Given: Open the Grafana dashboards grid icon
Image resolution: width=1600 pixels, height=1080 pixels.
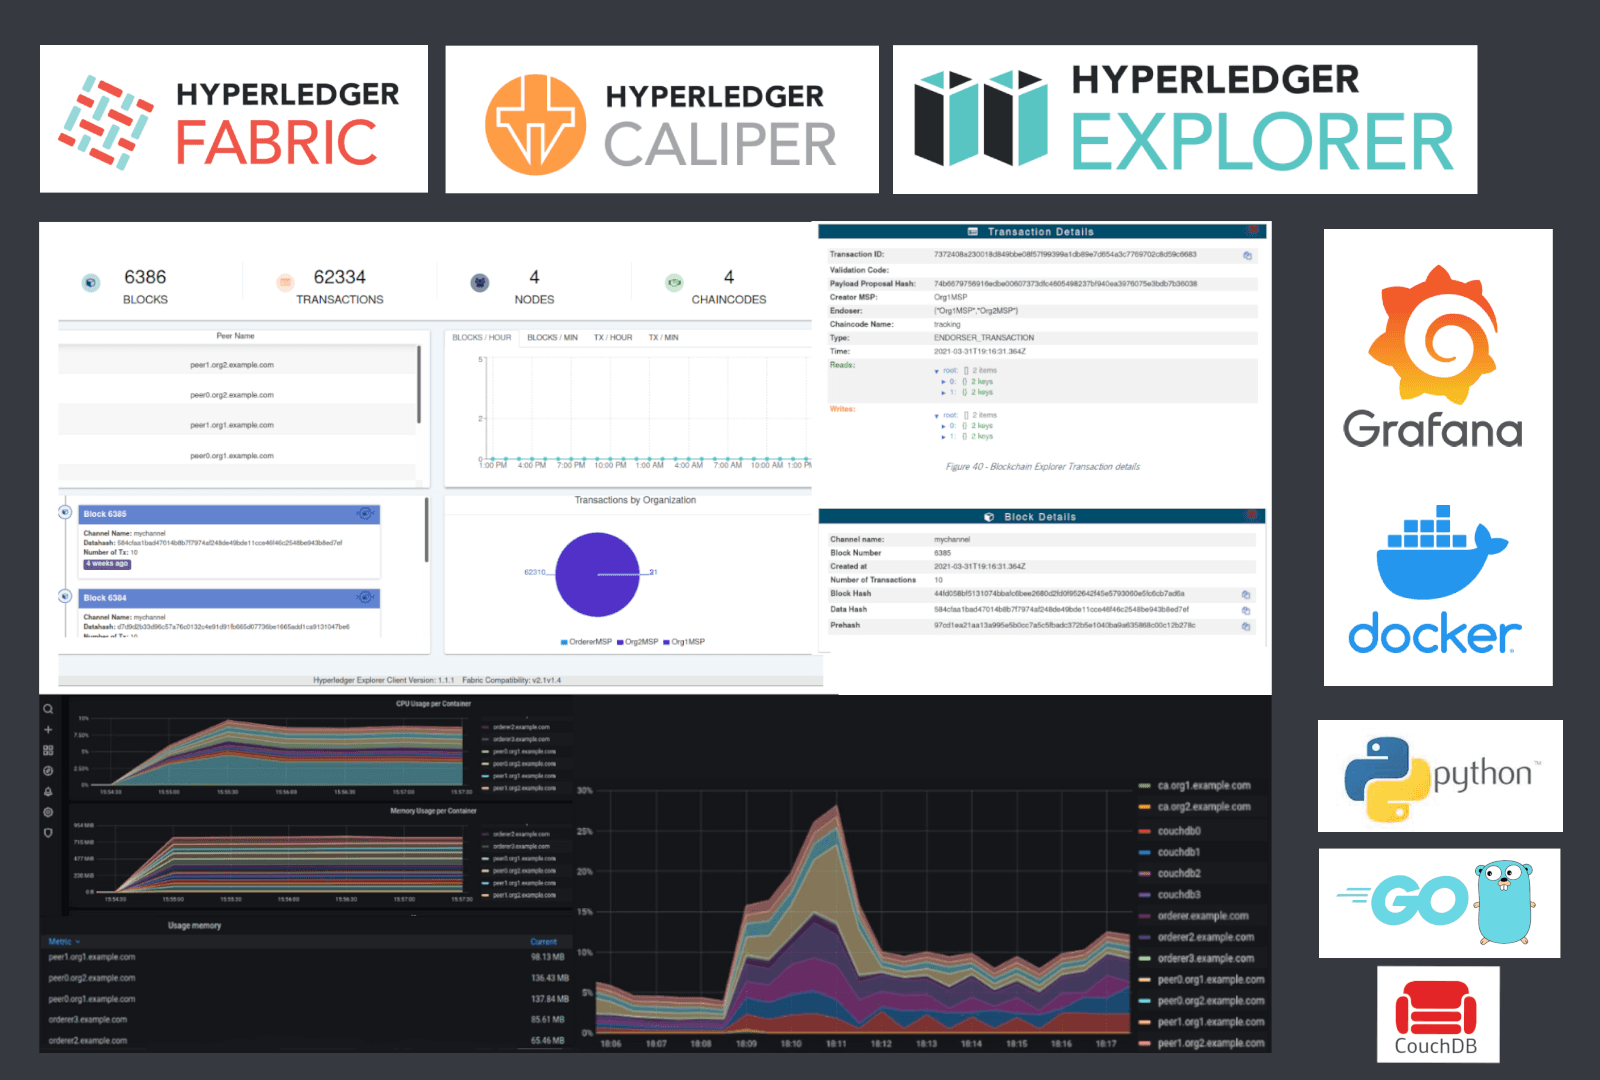Looking at the screenshot, I should click(48, 750).
